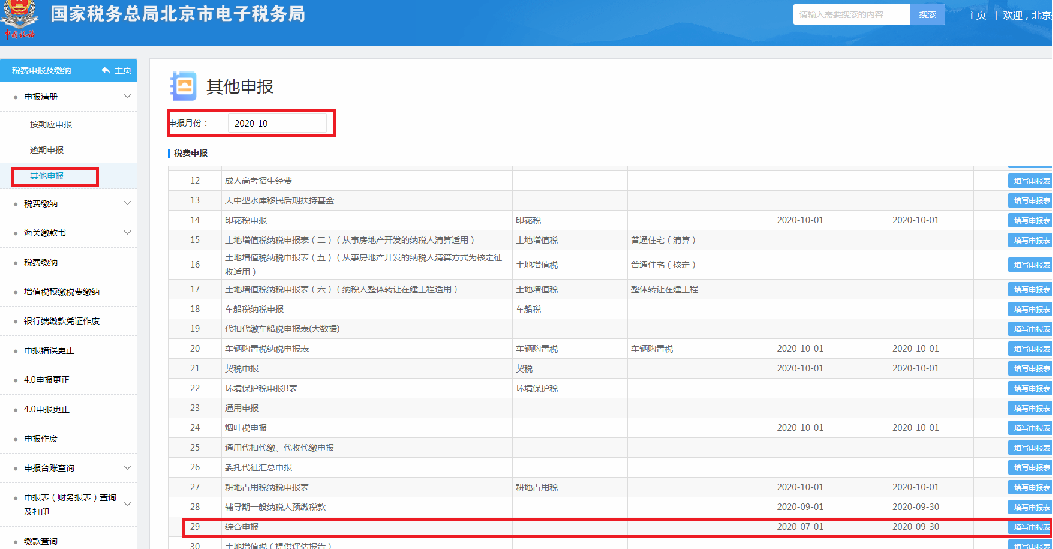
Task: Click 填写申报表 for row 29 综合申报
Action: pos(1032,527)
